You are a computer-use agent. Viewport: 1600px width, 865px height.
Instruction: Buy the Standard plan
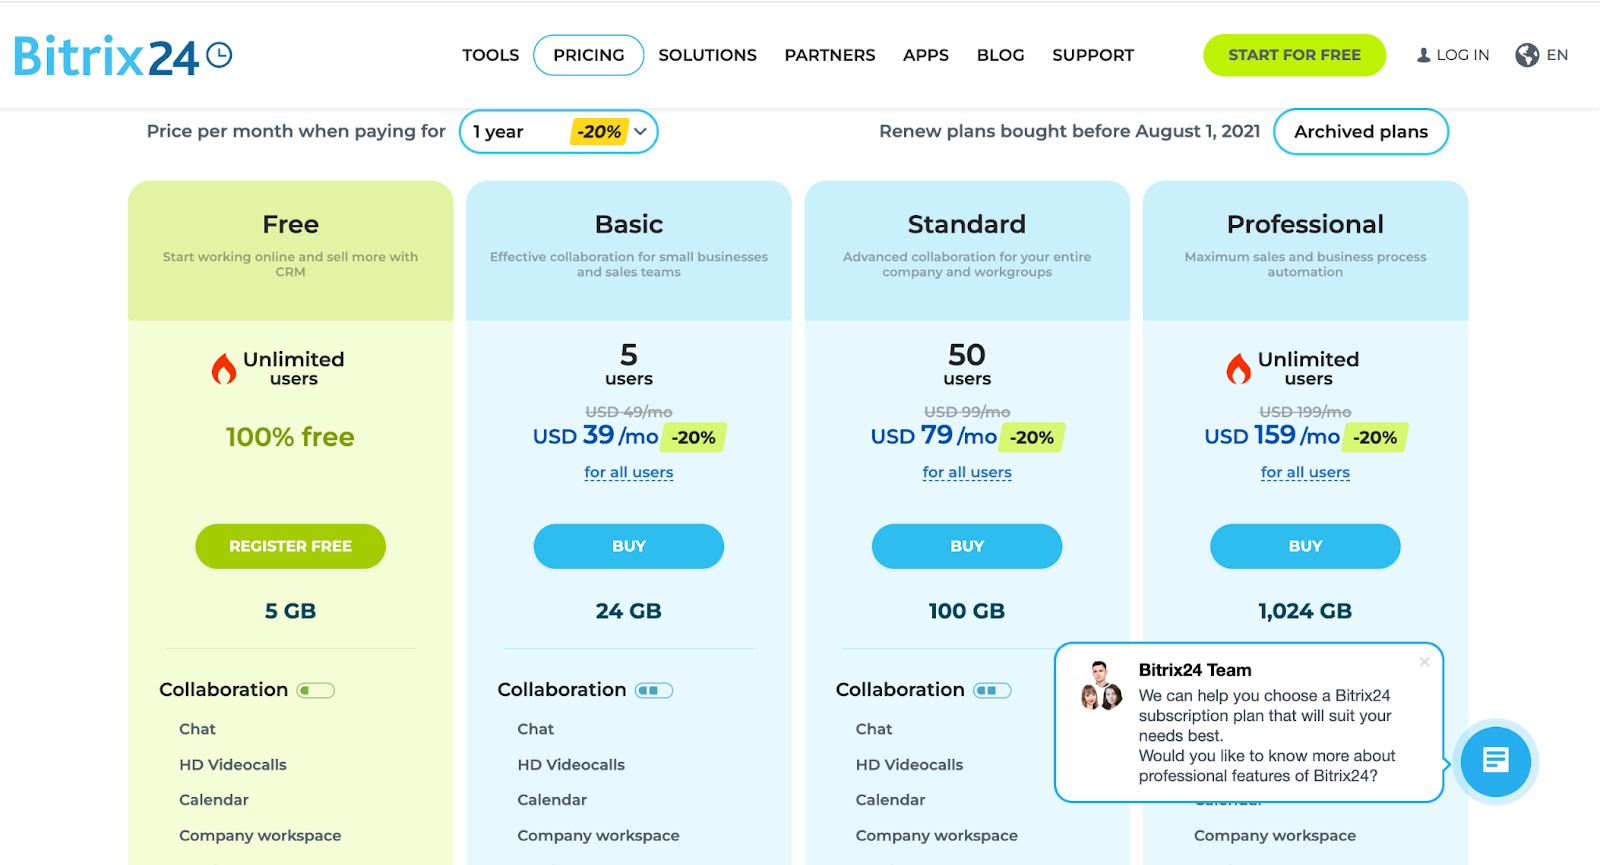967,546
